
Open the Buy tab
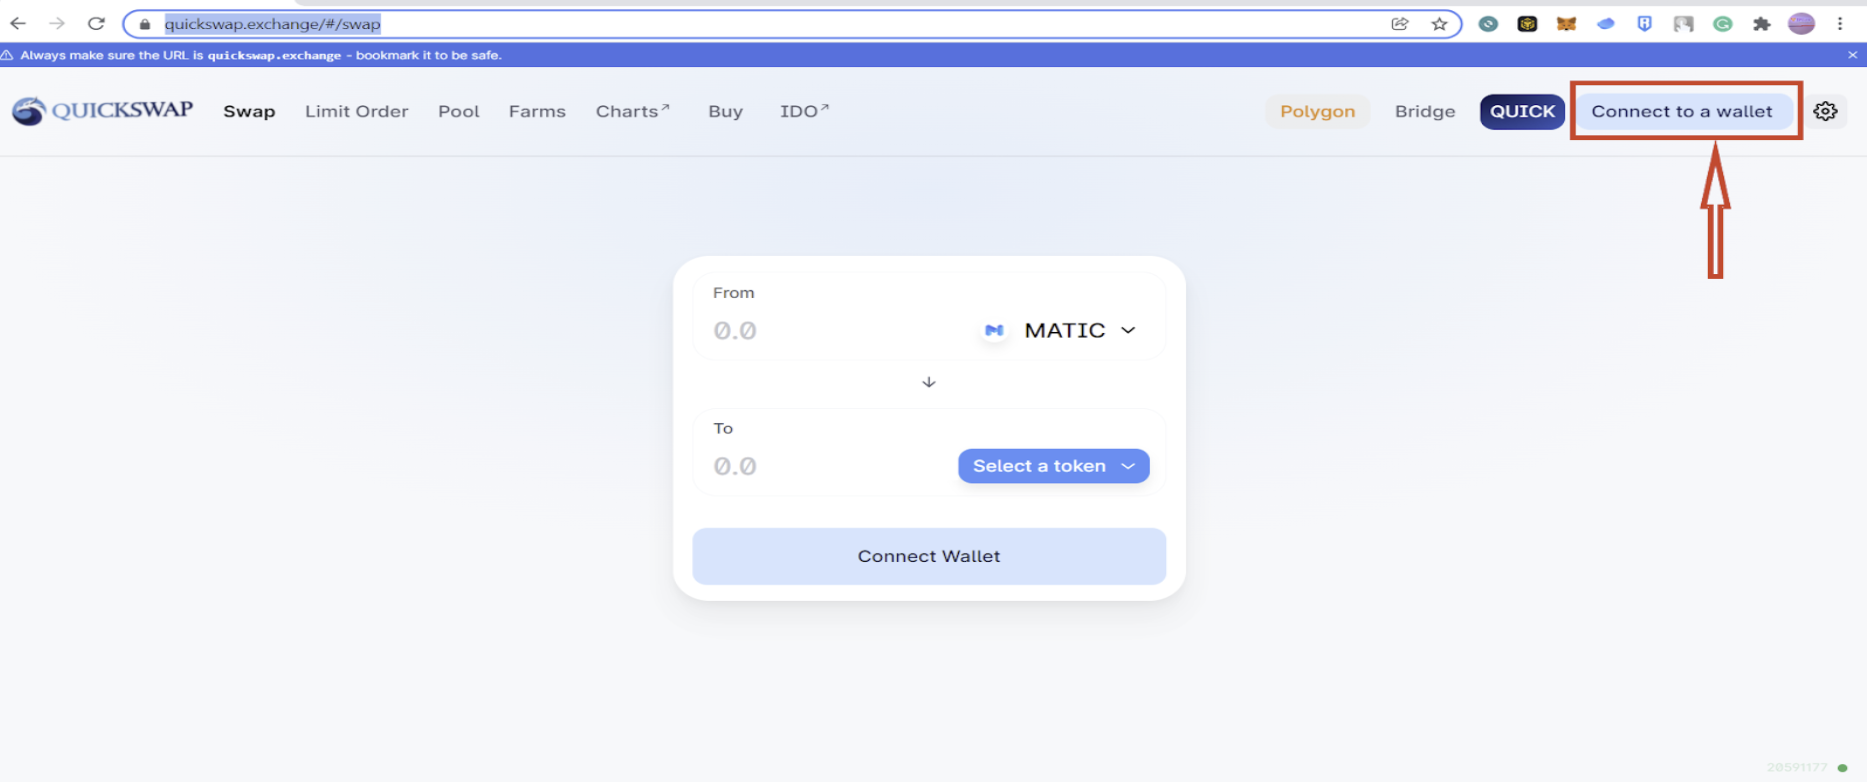point(726,111)
